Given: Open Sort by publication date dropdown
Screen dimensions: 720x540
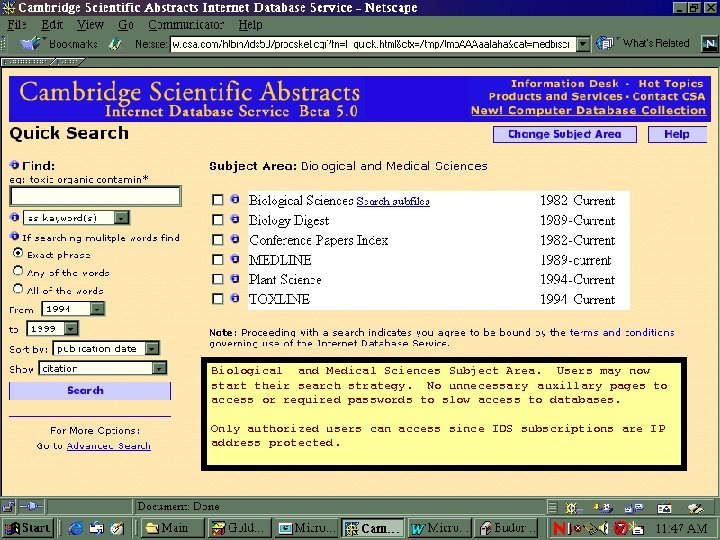Looking at the screenshot, I should [x=106, y=349].
